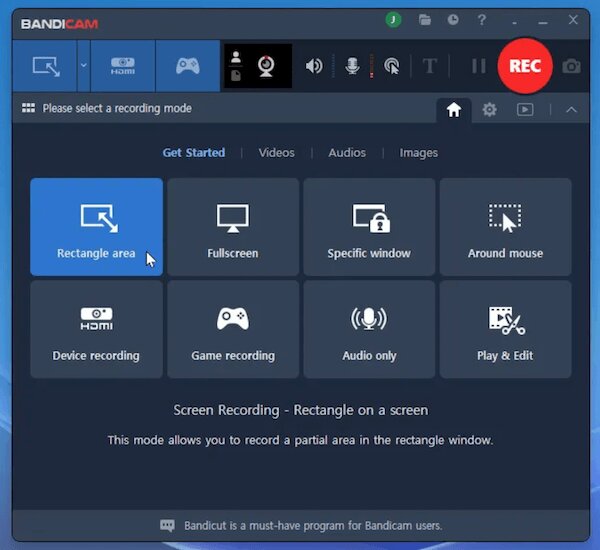Image resolution: width=600 pixels, height=550 pixels.
Task: Select the gamepad game recording mode in toolbar
Action: click(188, 66)
